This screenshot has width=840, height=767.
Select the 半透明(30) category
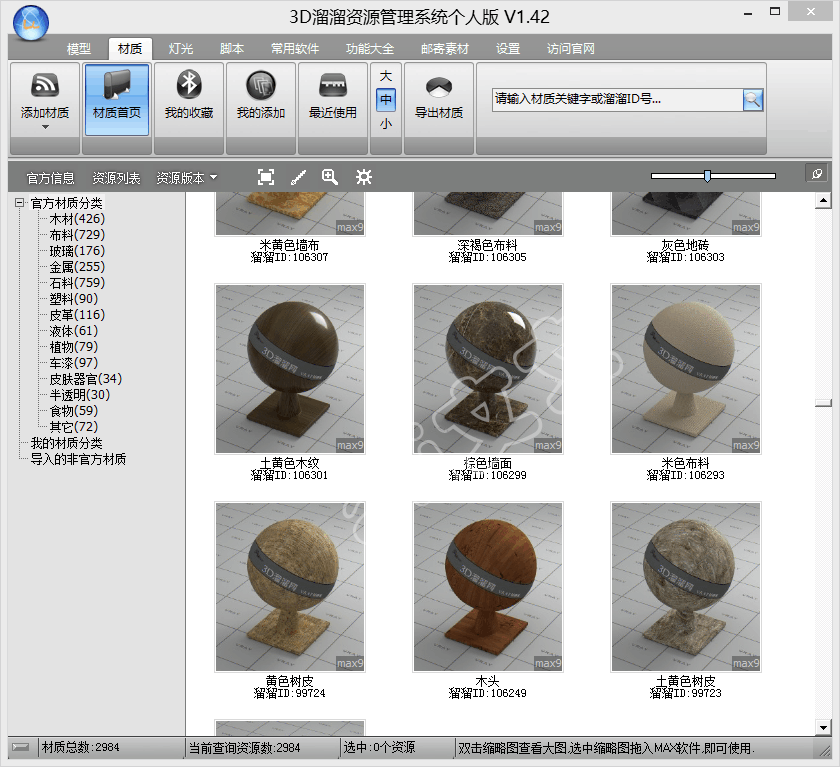tap(80, 395)
